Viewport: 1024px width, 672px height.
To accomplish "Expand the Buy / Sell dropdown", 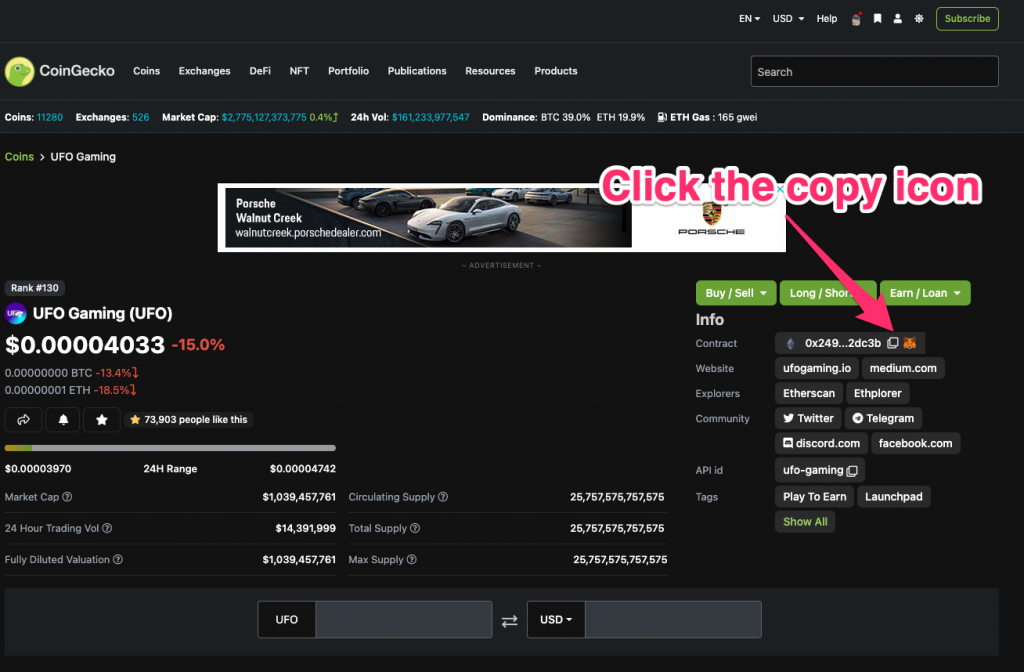I will click(x=736, y=293).
